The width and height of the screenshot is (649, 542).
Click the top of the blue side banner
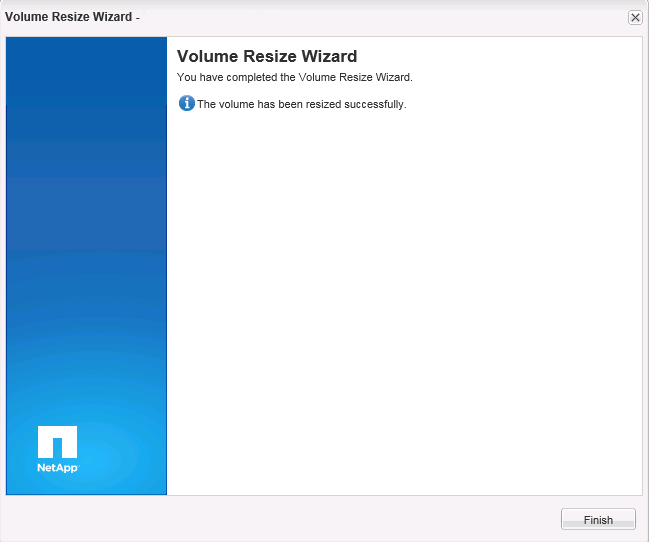pos(86,60)
